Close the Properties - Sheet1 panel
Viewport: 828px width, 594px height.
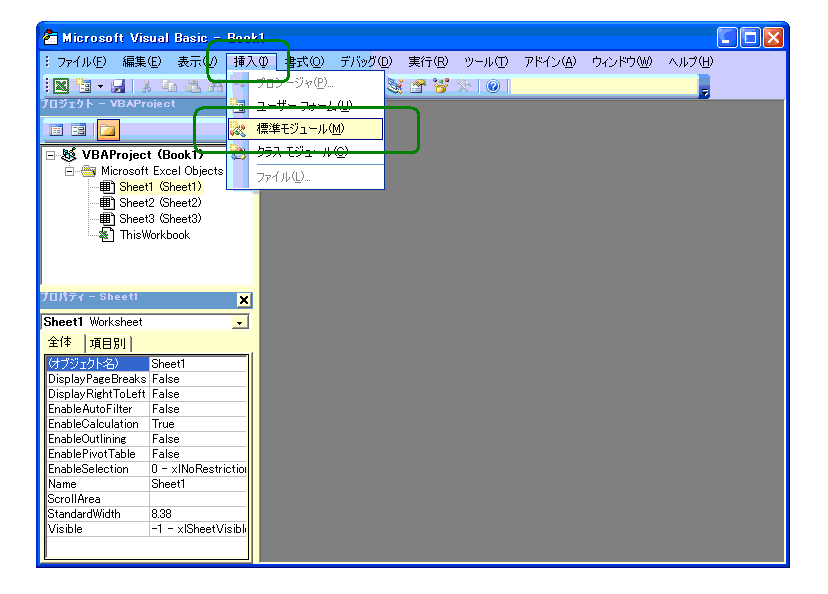click(243, 300)
